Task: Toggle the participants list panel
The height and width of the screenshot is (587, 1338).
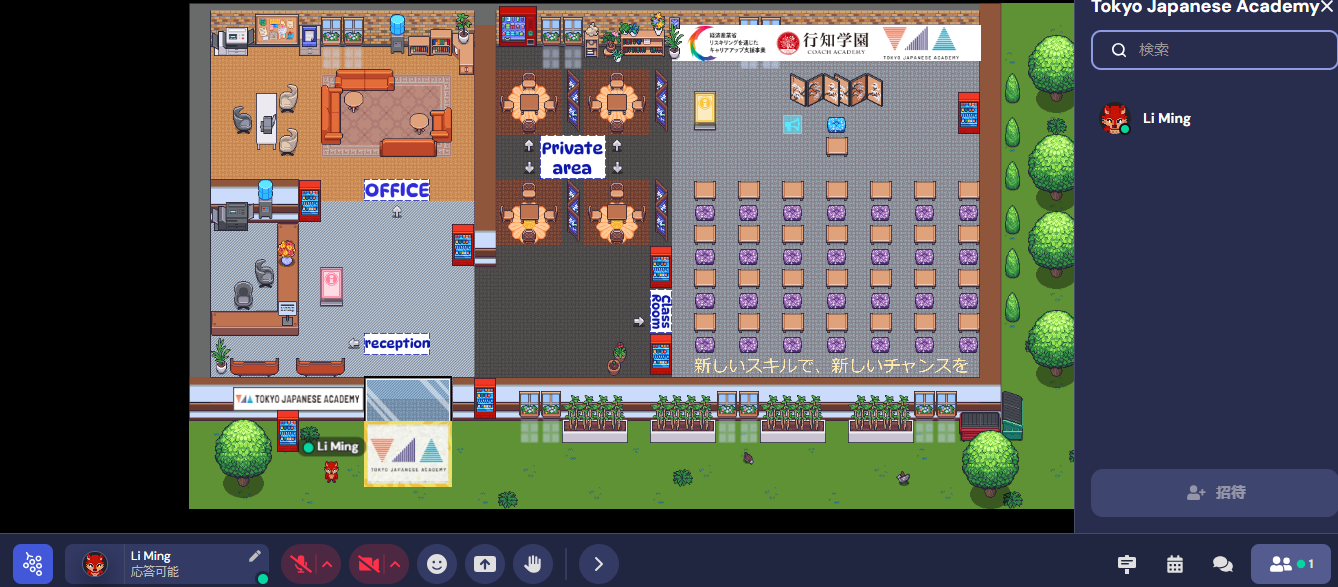Action: (1290, 564)
